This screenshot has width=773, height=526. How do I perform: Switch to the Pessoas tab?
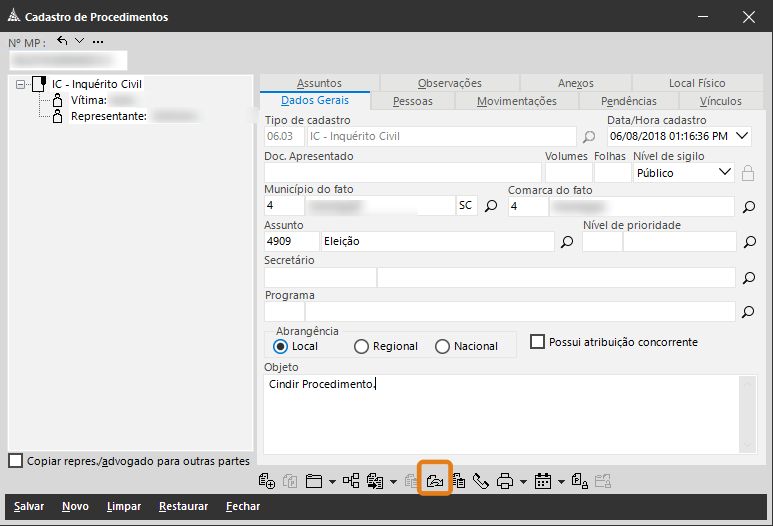tap(413, 101)
